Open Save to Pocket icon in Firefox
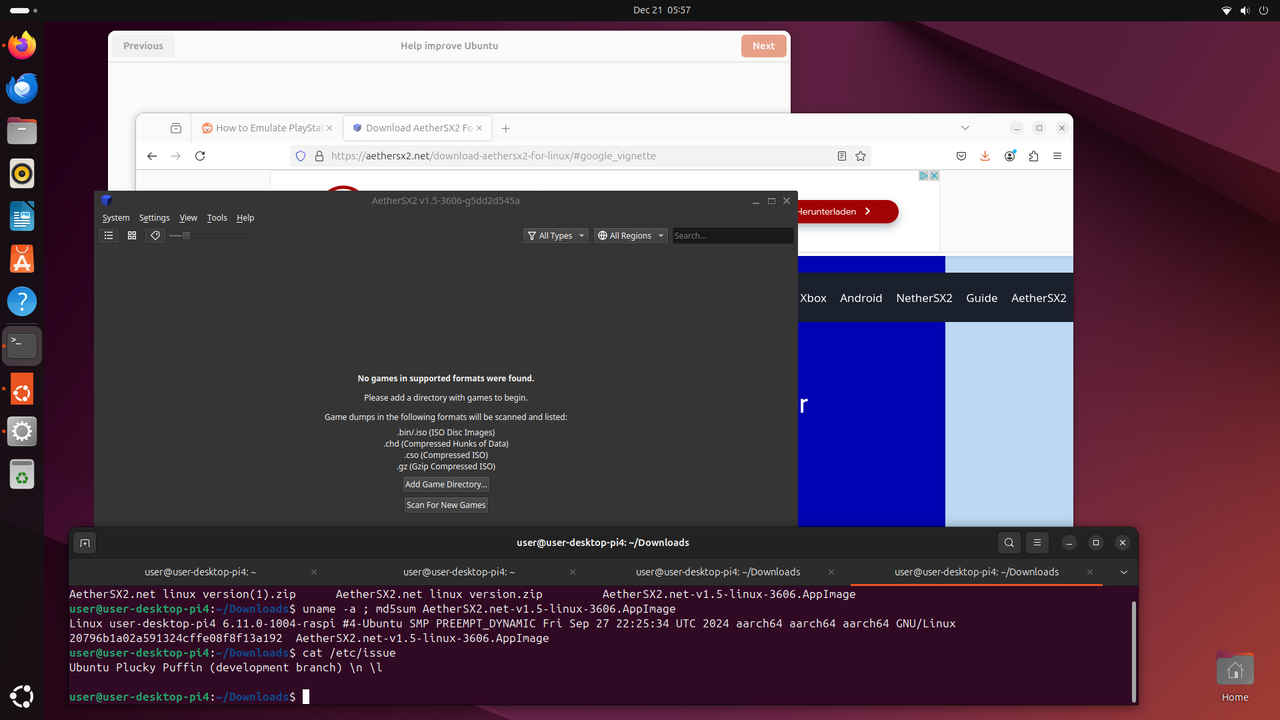Viewport: 1280px width, 720px height. pyautogui.click(x=961, y=156)
